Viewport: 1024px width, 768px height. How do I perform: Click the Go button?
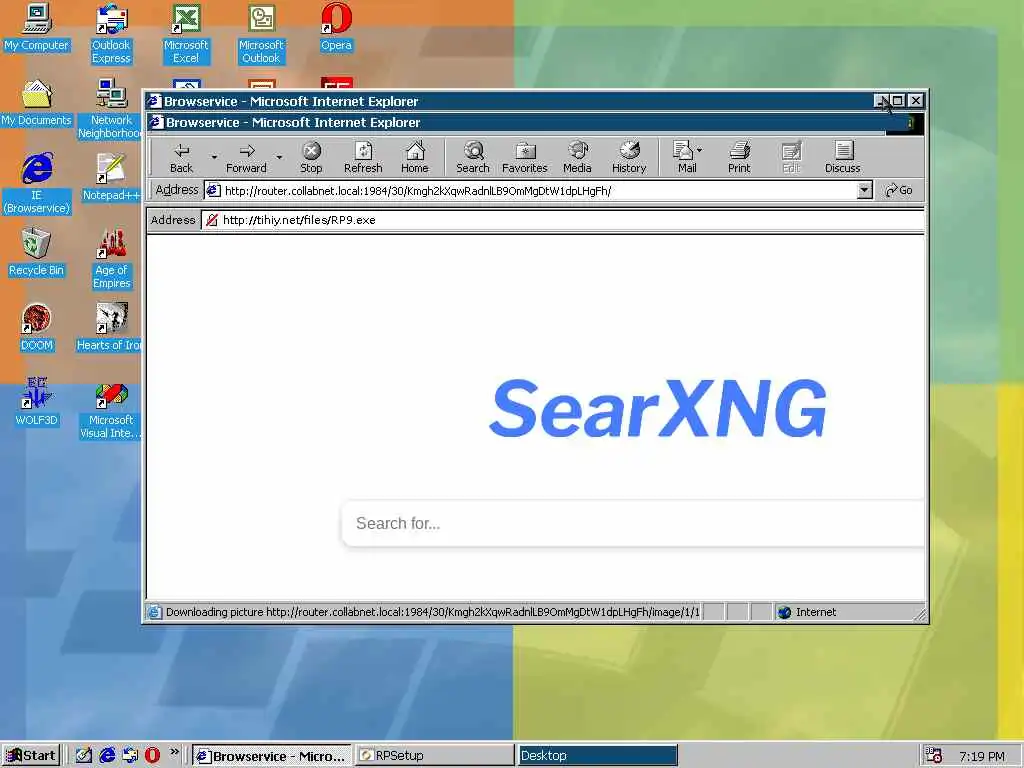899,190
